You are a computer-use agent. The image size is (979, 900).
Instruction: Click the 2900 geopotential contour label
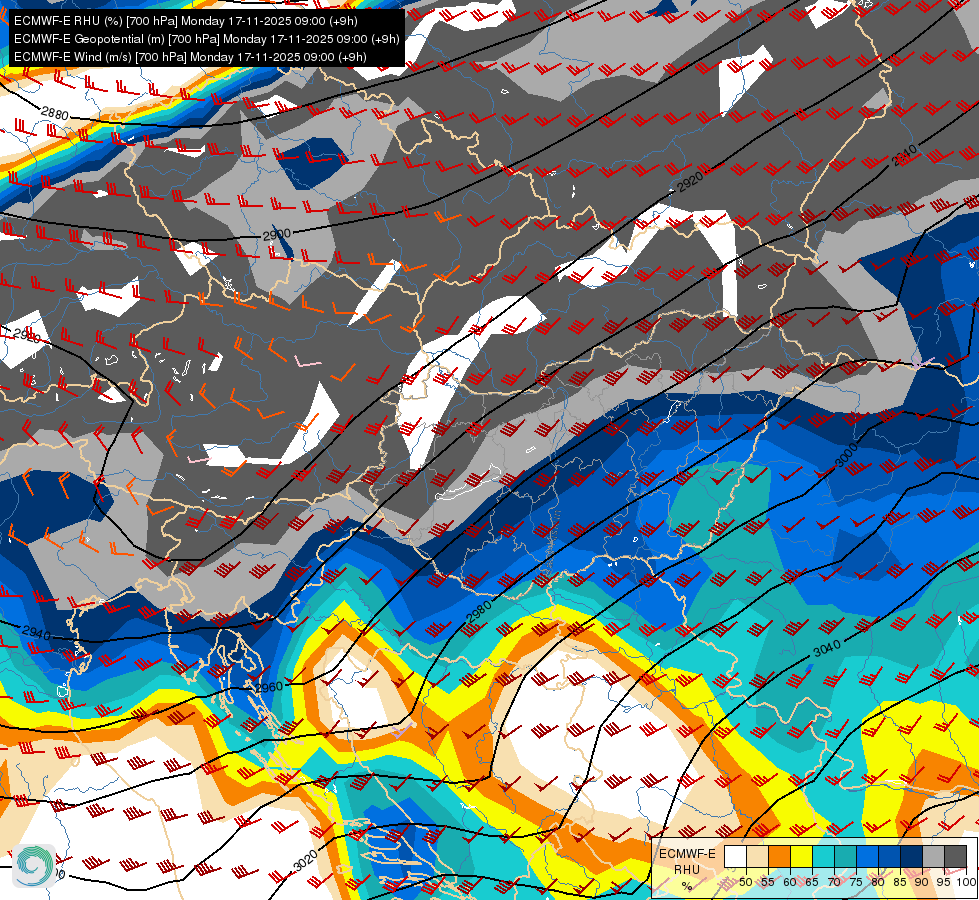point(277,235)
